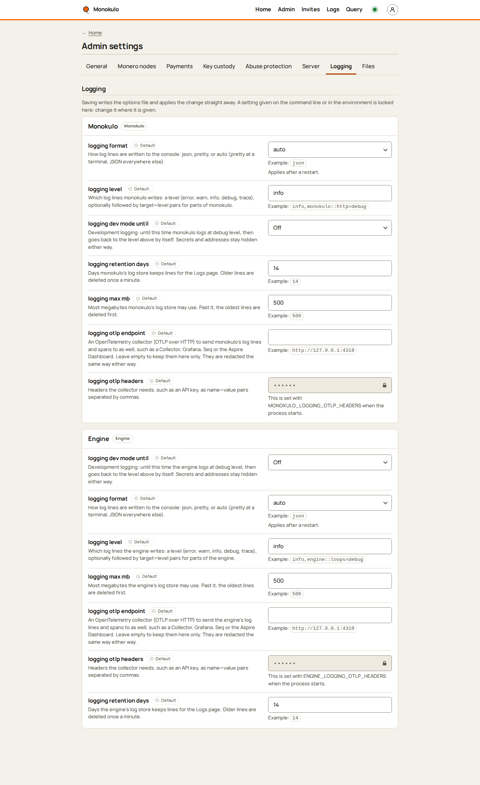This screenshot has width=480, height=785.
Task: Click Default badge beside Monokulo otlp headers
Action: tap(161, 381)
